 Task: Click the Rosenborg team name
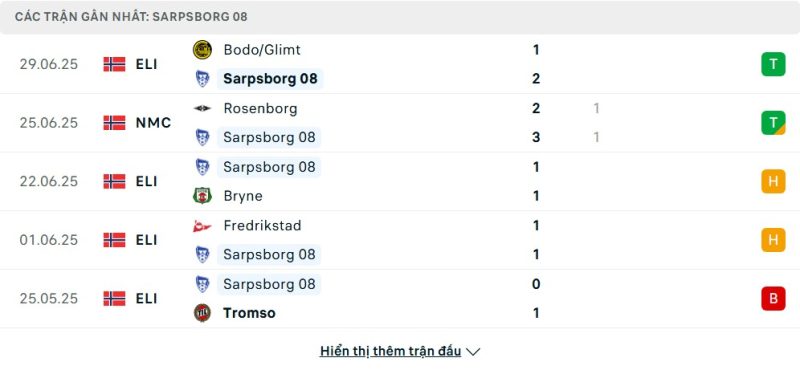coord(260,108)
